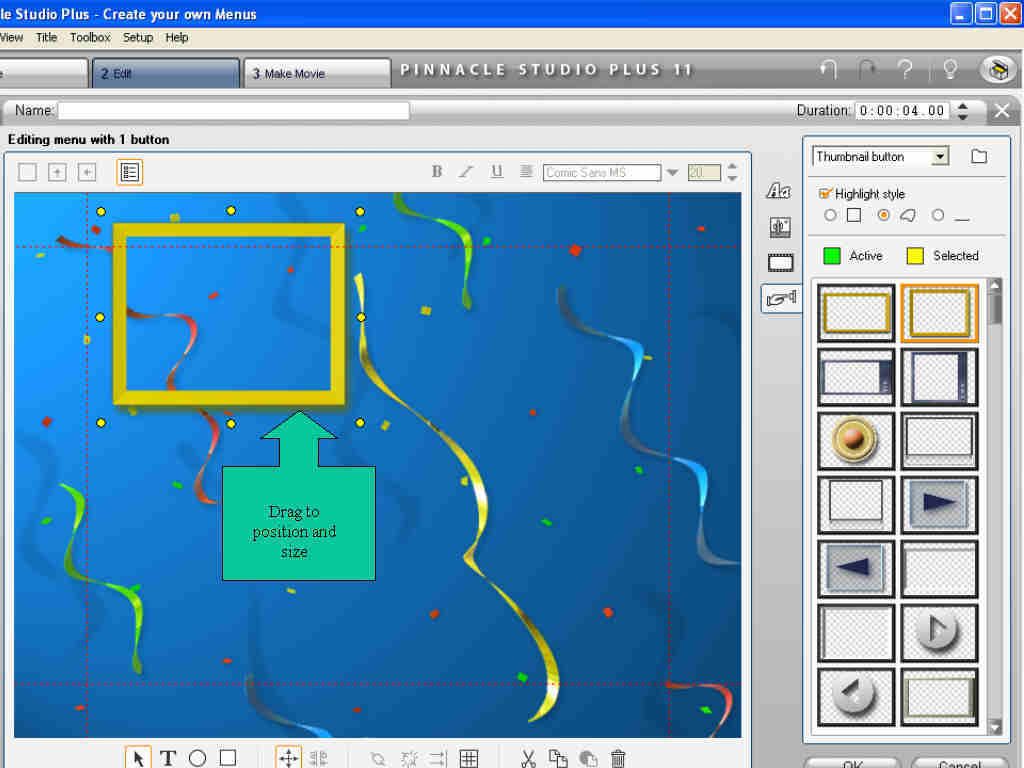Open the Toolbox menu
The height and width of the screenshot is (768, 1024).
click(x=90, y=37)
